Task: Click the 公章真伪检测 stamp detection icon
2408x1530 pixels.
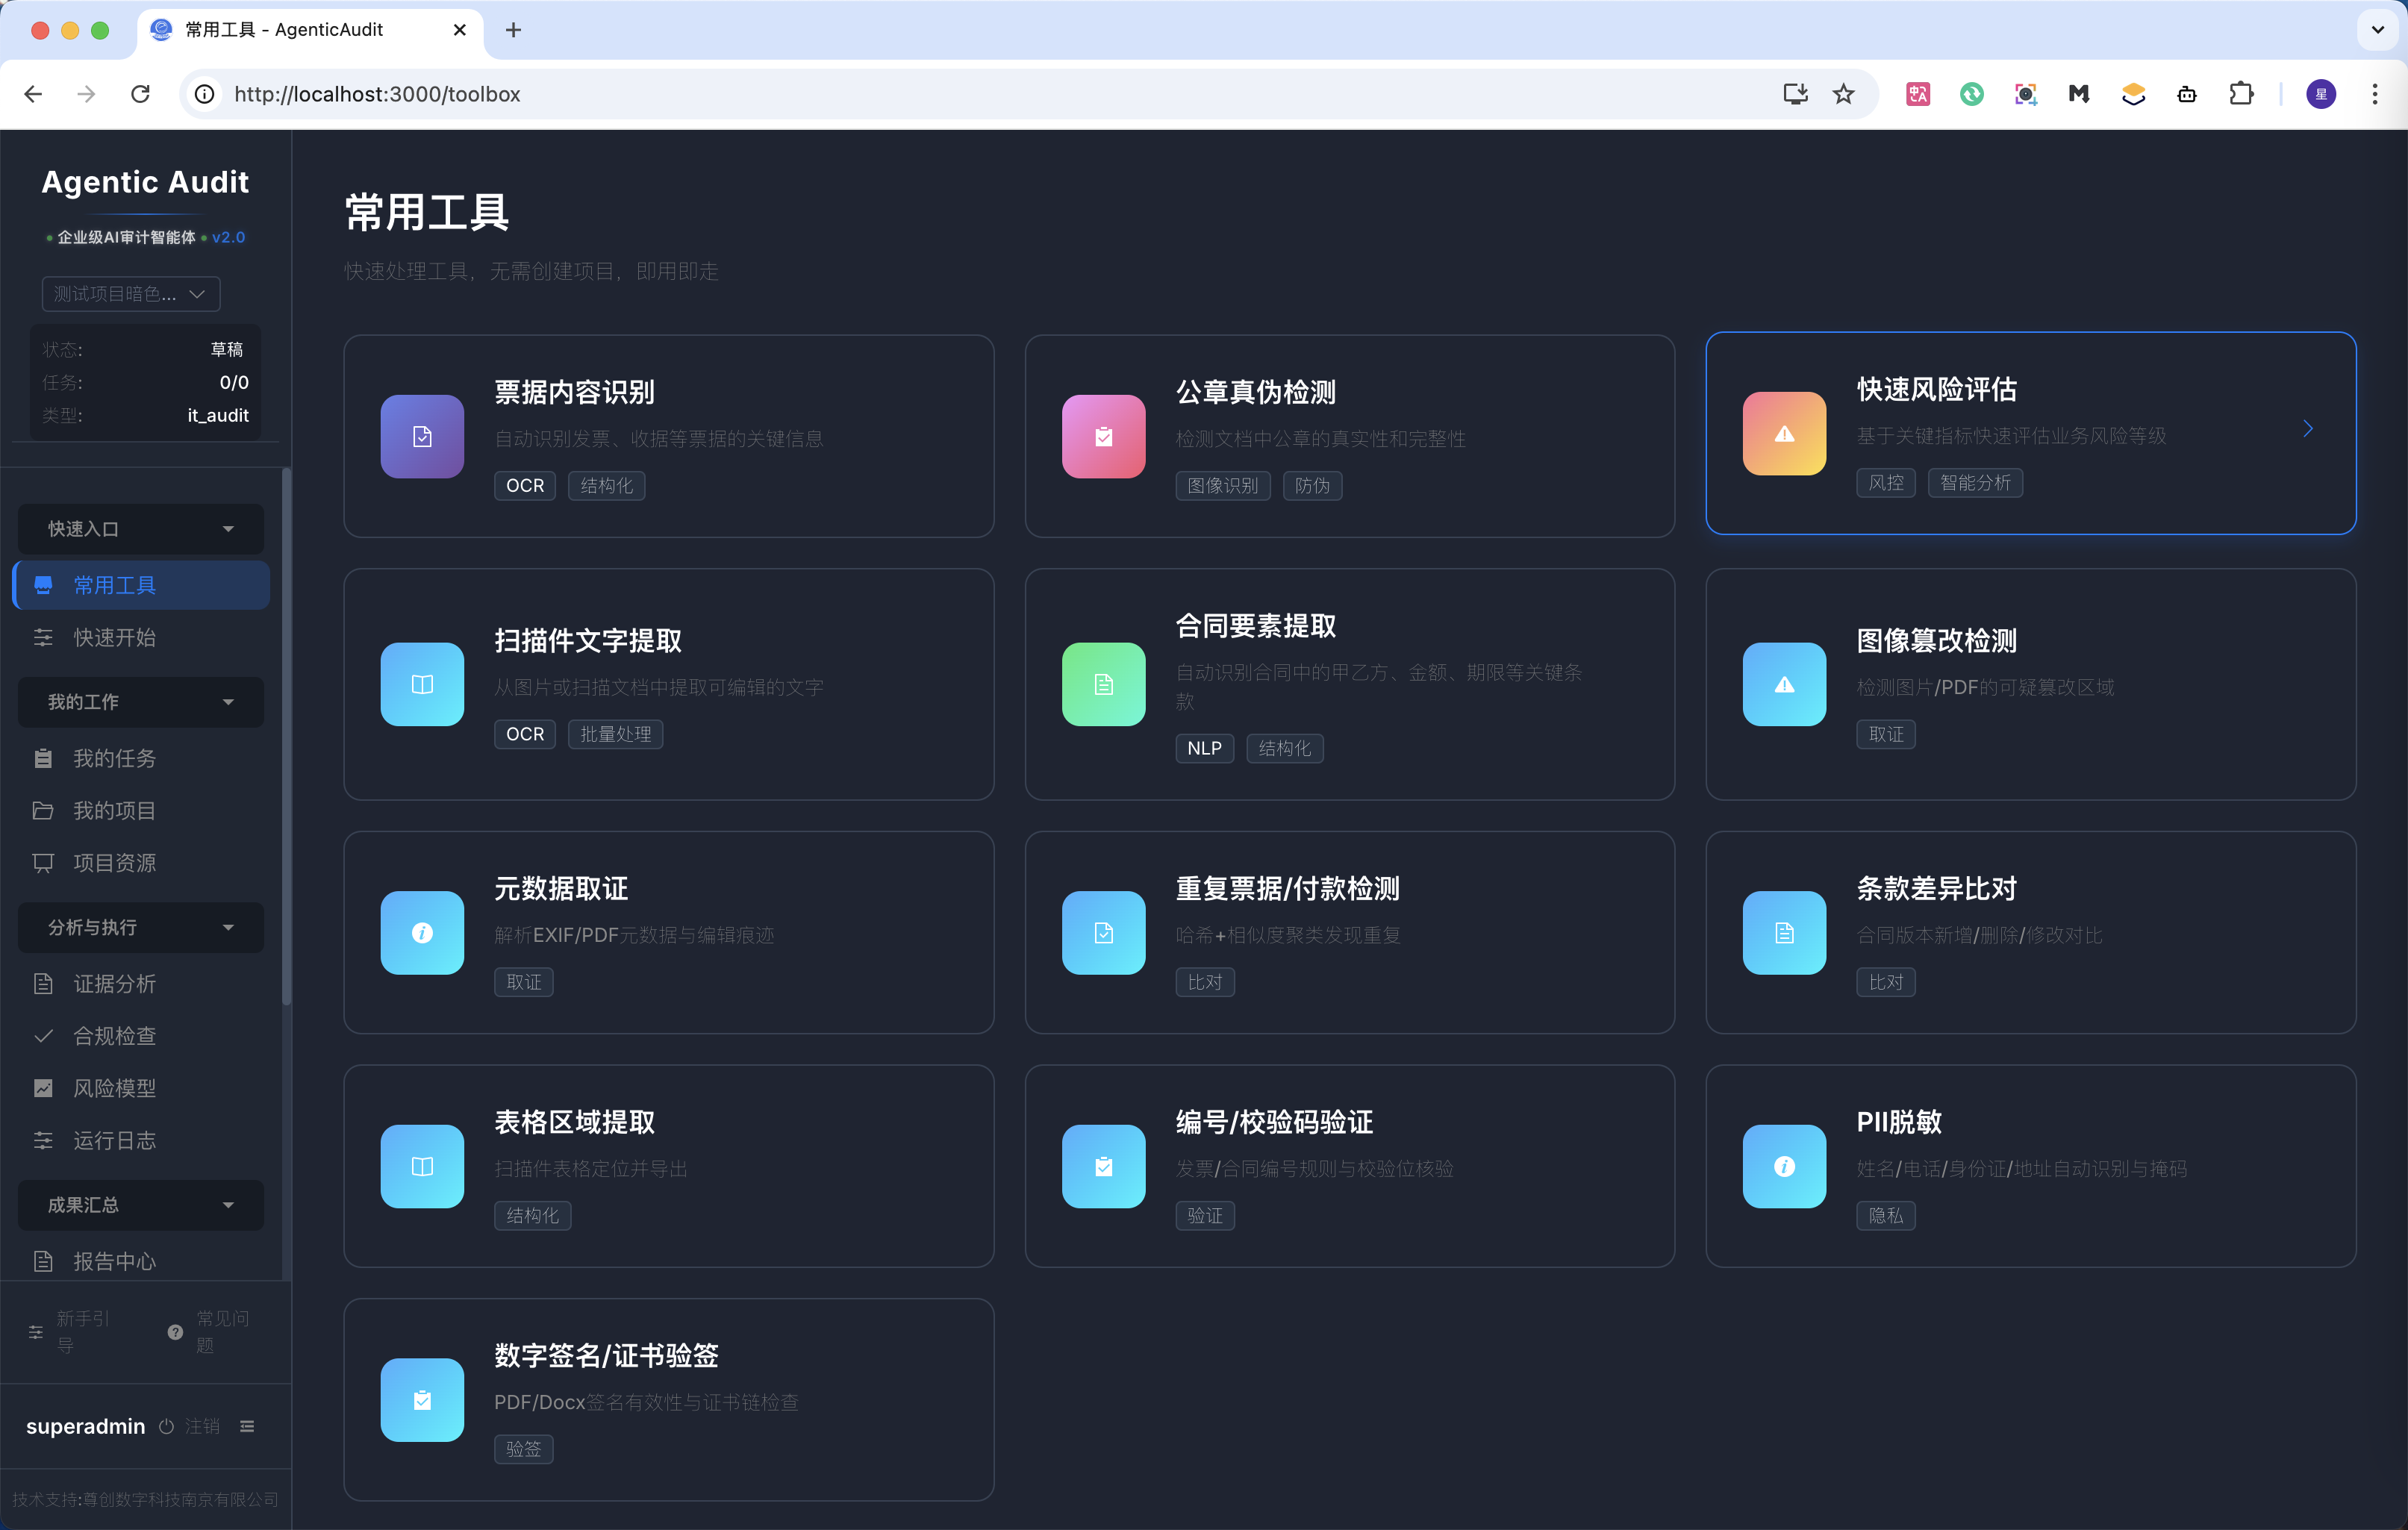Action: click(x=1102, y=436)
